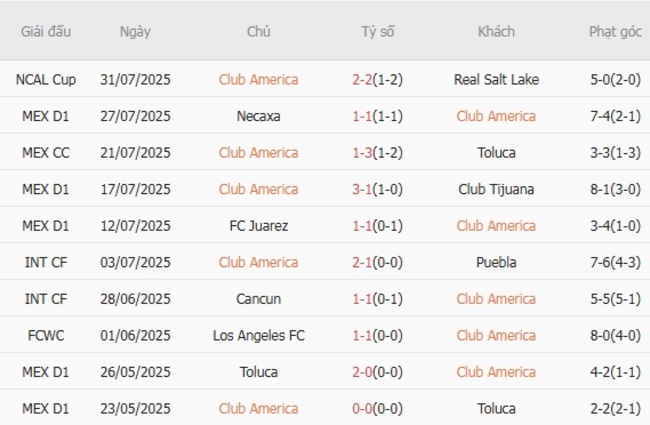The width and height of the screenshot is (650, 425).
Task: Click the 3-1(1-0) match score
Action: (x=378, y=189)
